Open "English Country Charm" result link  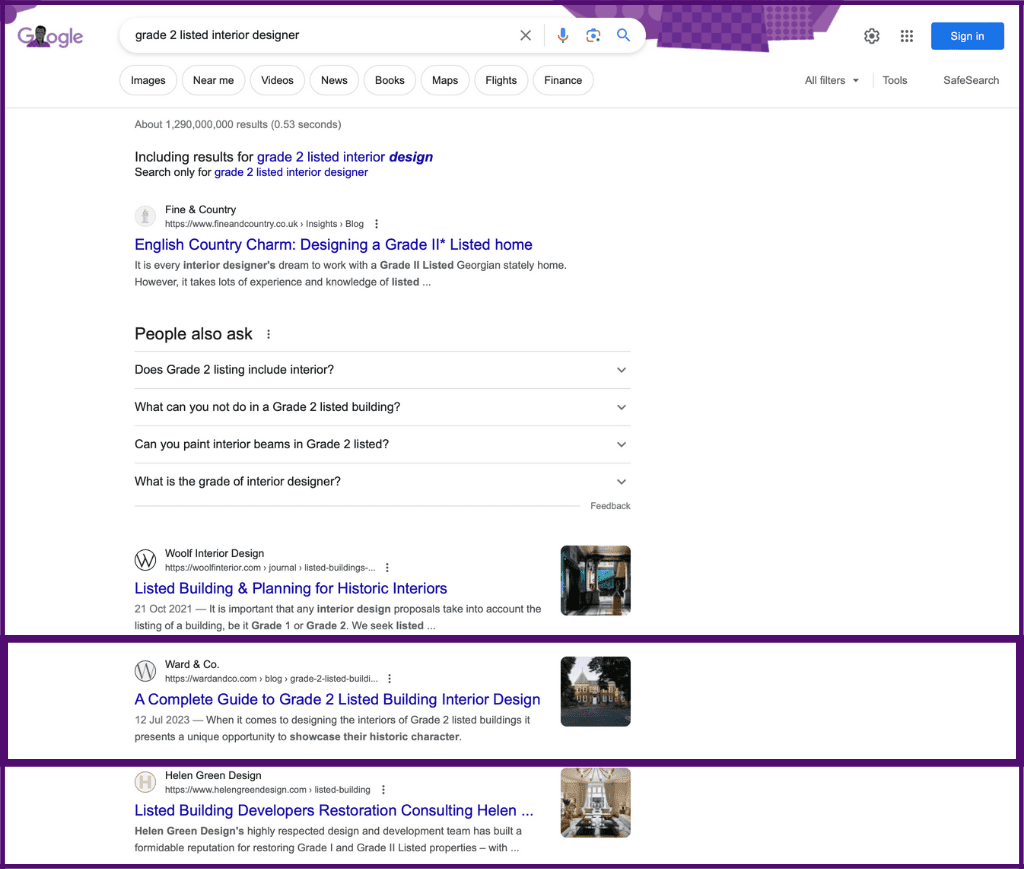pos(333,245)
